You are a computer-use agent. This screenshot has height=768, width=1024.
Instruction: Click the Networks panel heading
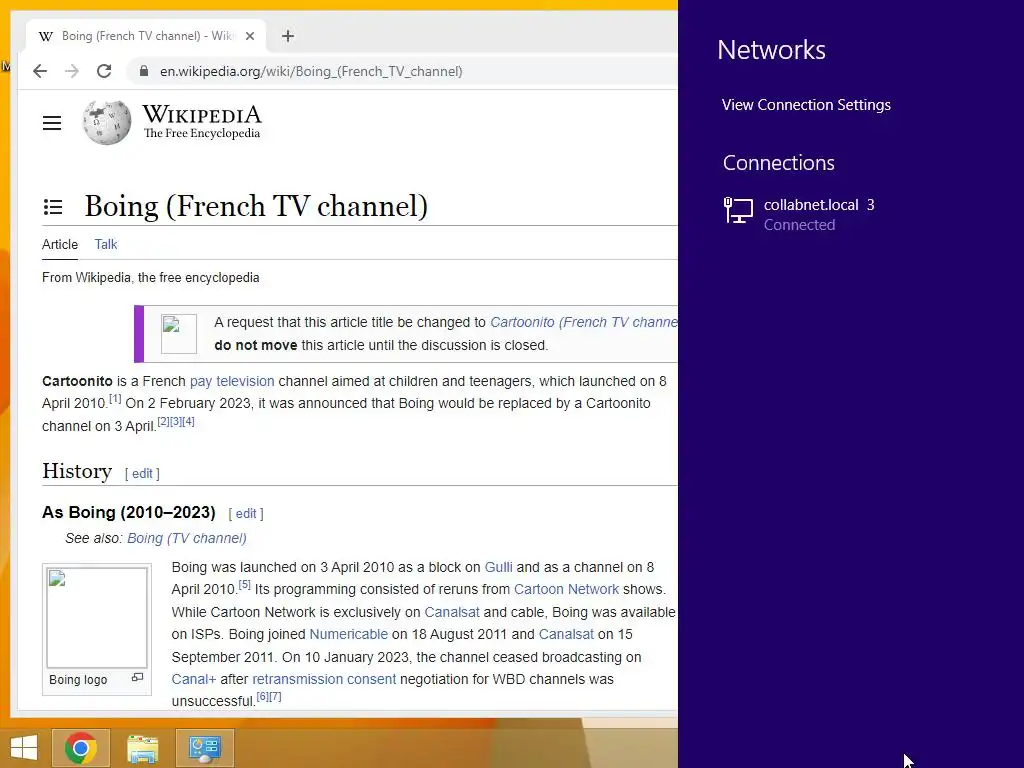coord(771,50)
